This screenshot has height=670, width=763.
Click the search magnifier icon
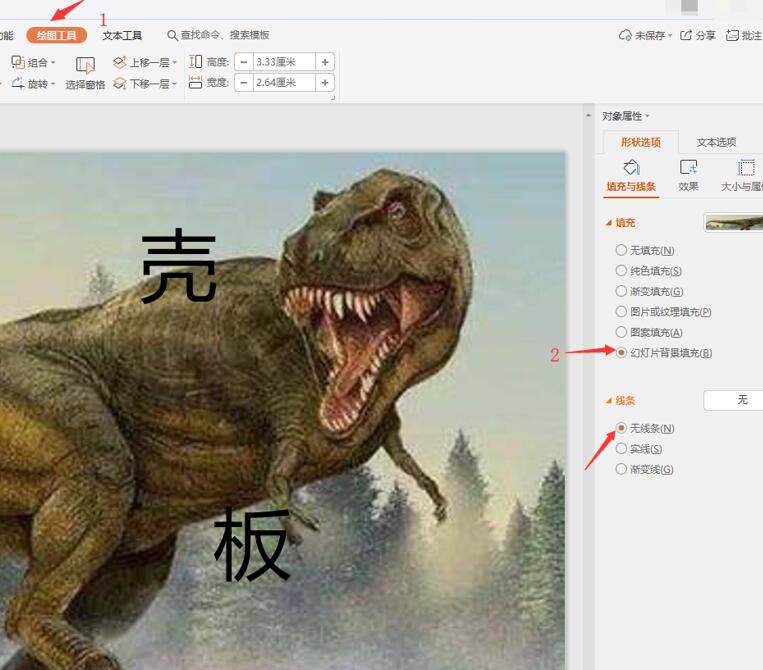tap(172, 35)
